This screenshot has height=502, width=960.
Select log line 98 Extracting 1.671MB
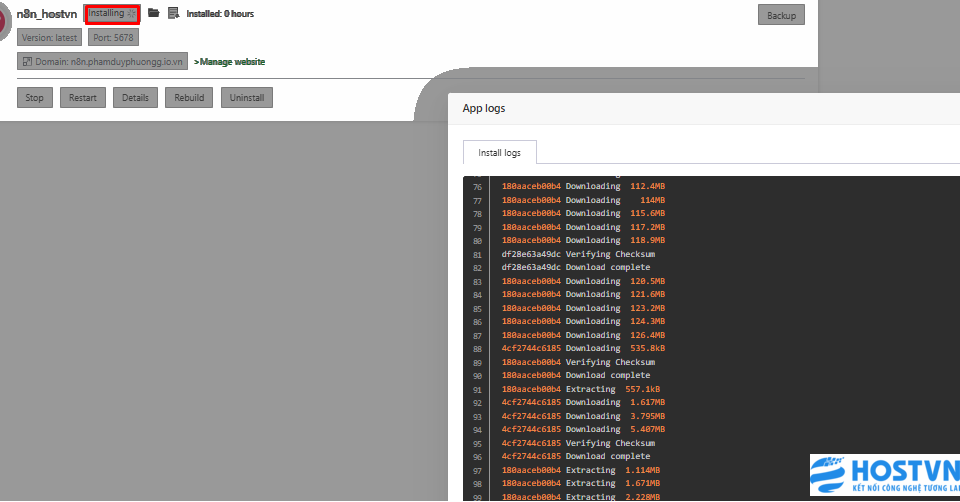coord(581,482)
